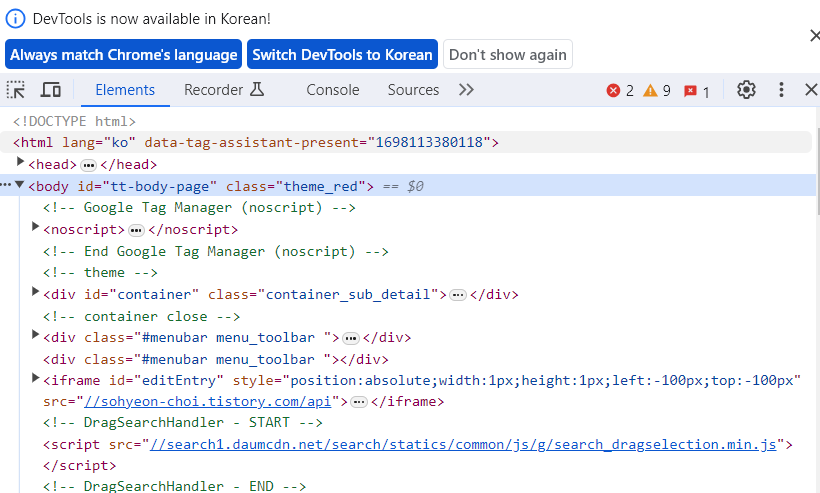Open the Sources tab
The width and height of the screenshot is (820, 493).
coord(413,90)
